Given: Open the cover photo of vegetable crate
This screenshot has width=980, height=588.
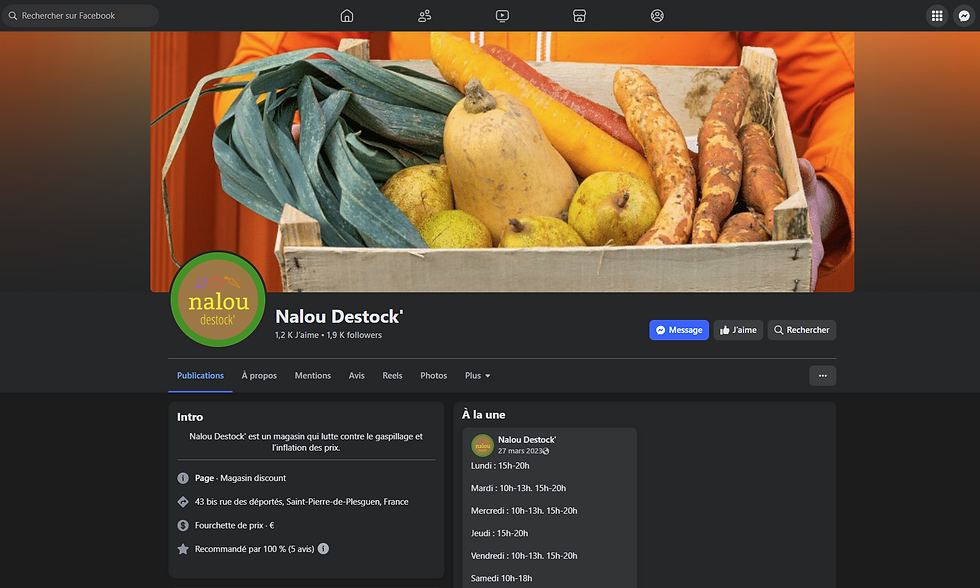Looking at the screenshot, I should coord(502,161).
